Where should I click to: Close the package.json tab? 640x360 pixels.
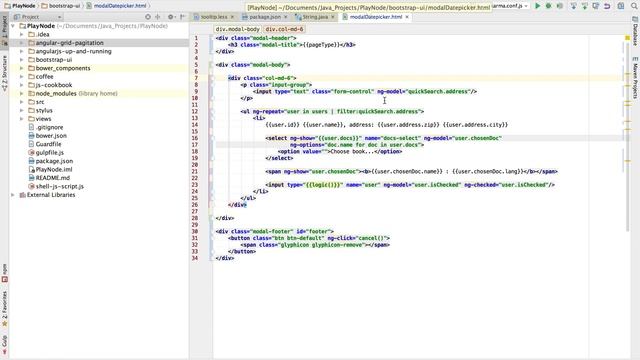285,17
